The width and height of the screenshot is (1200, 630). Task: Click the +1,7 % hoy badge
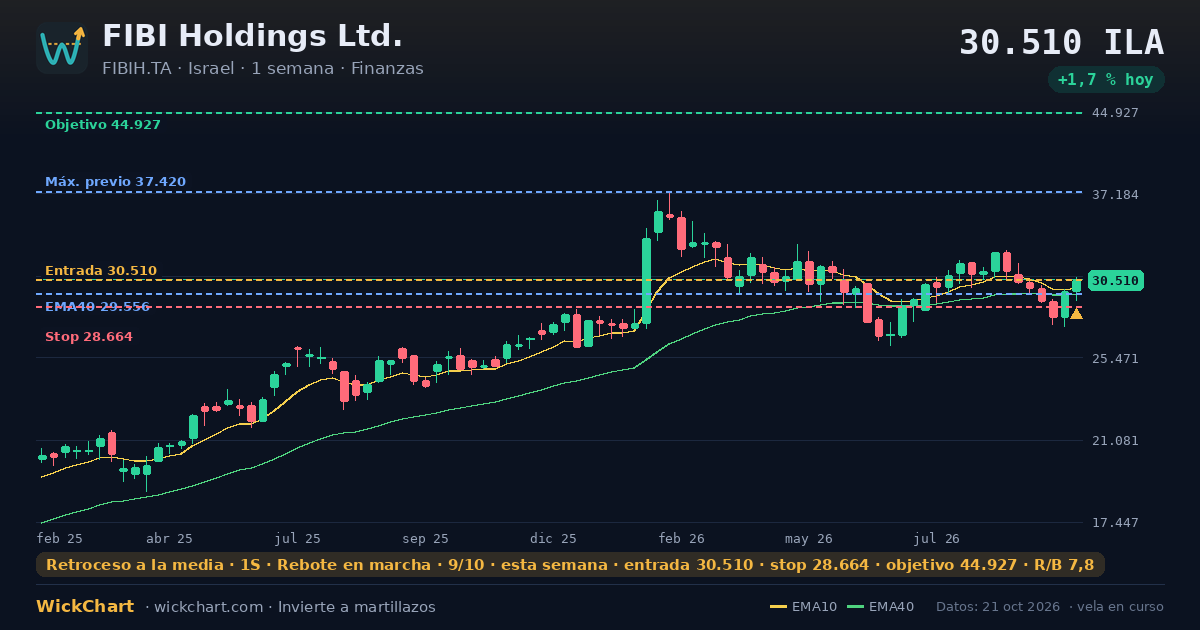(x=1106, y=80)
